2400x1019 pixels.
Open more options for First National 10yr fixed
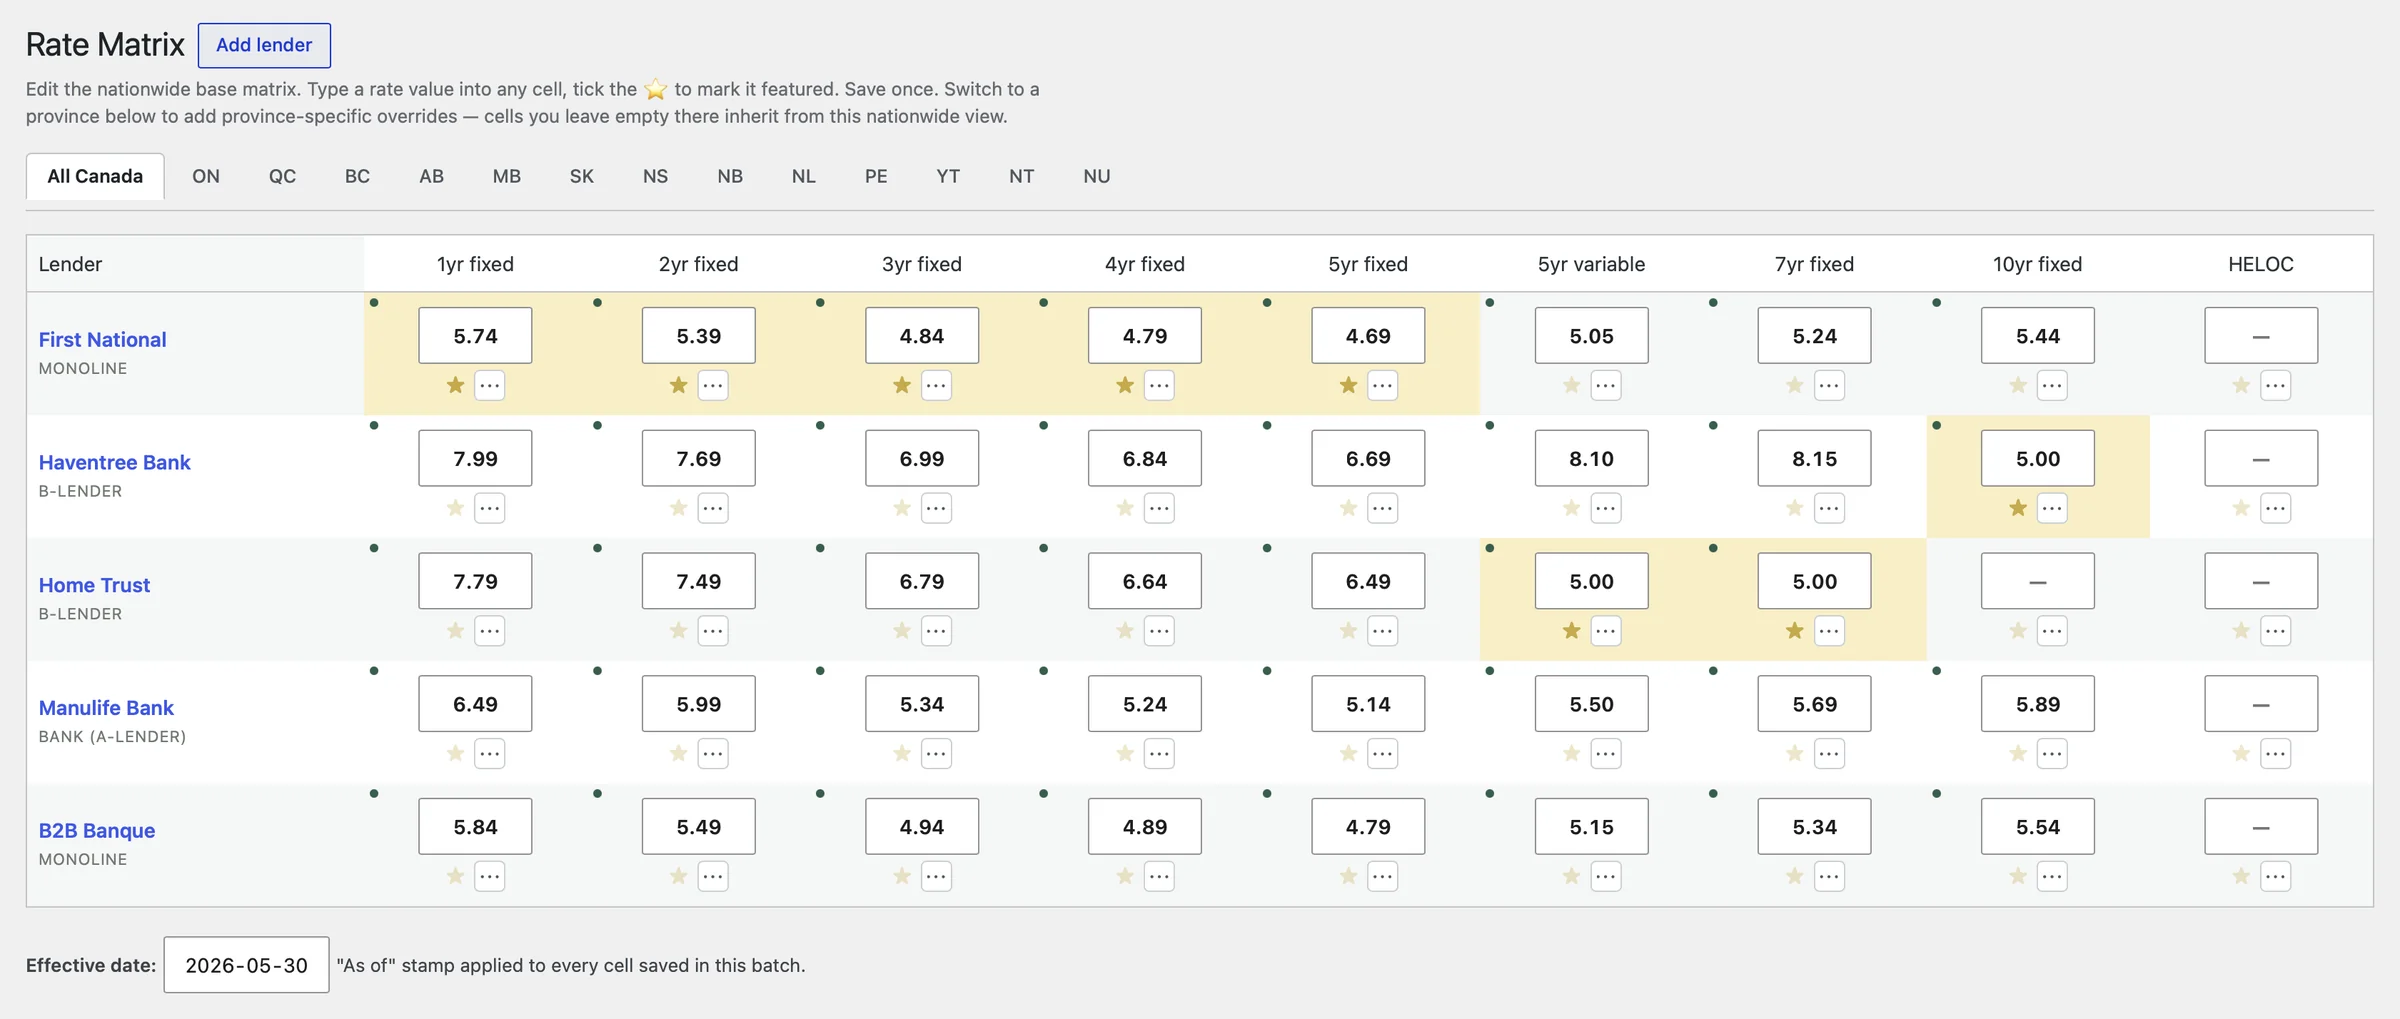click(x=2052, y=385)
